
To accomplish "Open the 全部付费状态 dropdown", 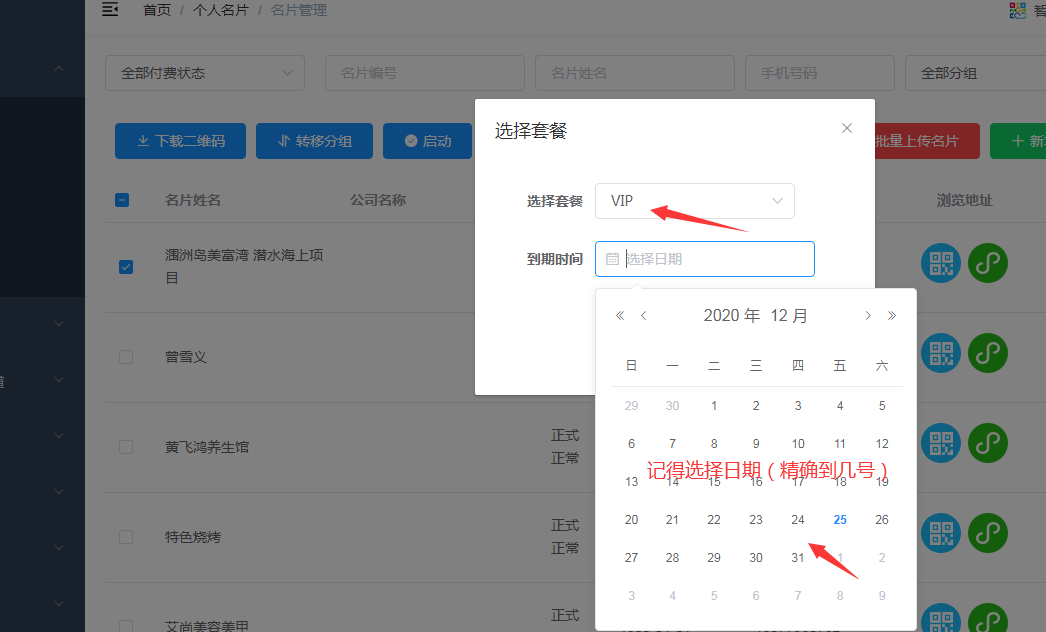I will [x=205, y=73].
